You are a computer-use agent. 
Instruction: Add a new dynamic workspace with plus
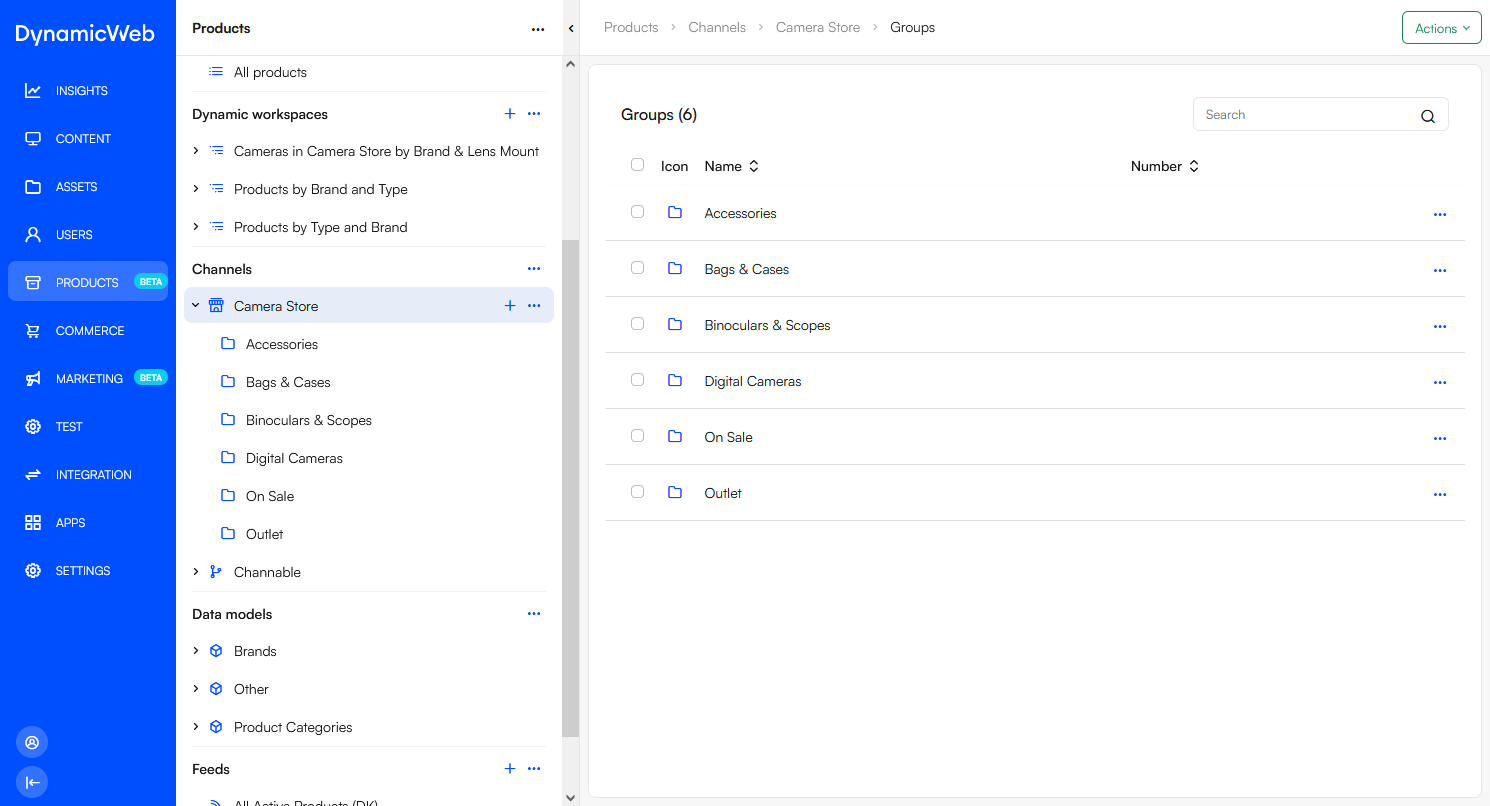(510, 114)
